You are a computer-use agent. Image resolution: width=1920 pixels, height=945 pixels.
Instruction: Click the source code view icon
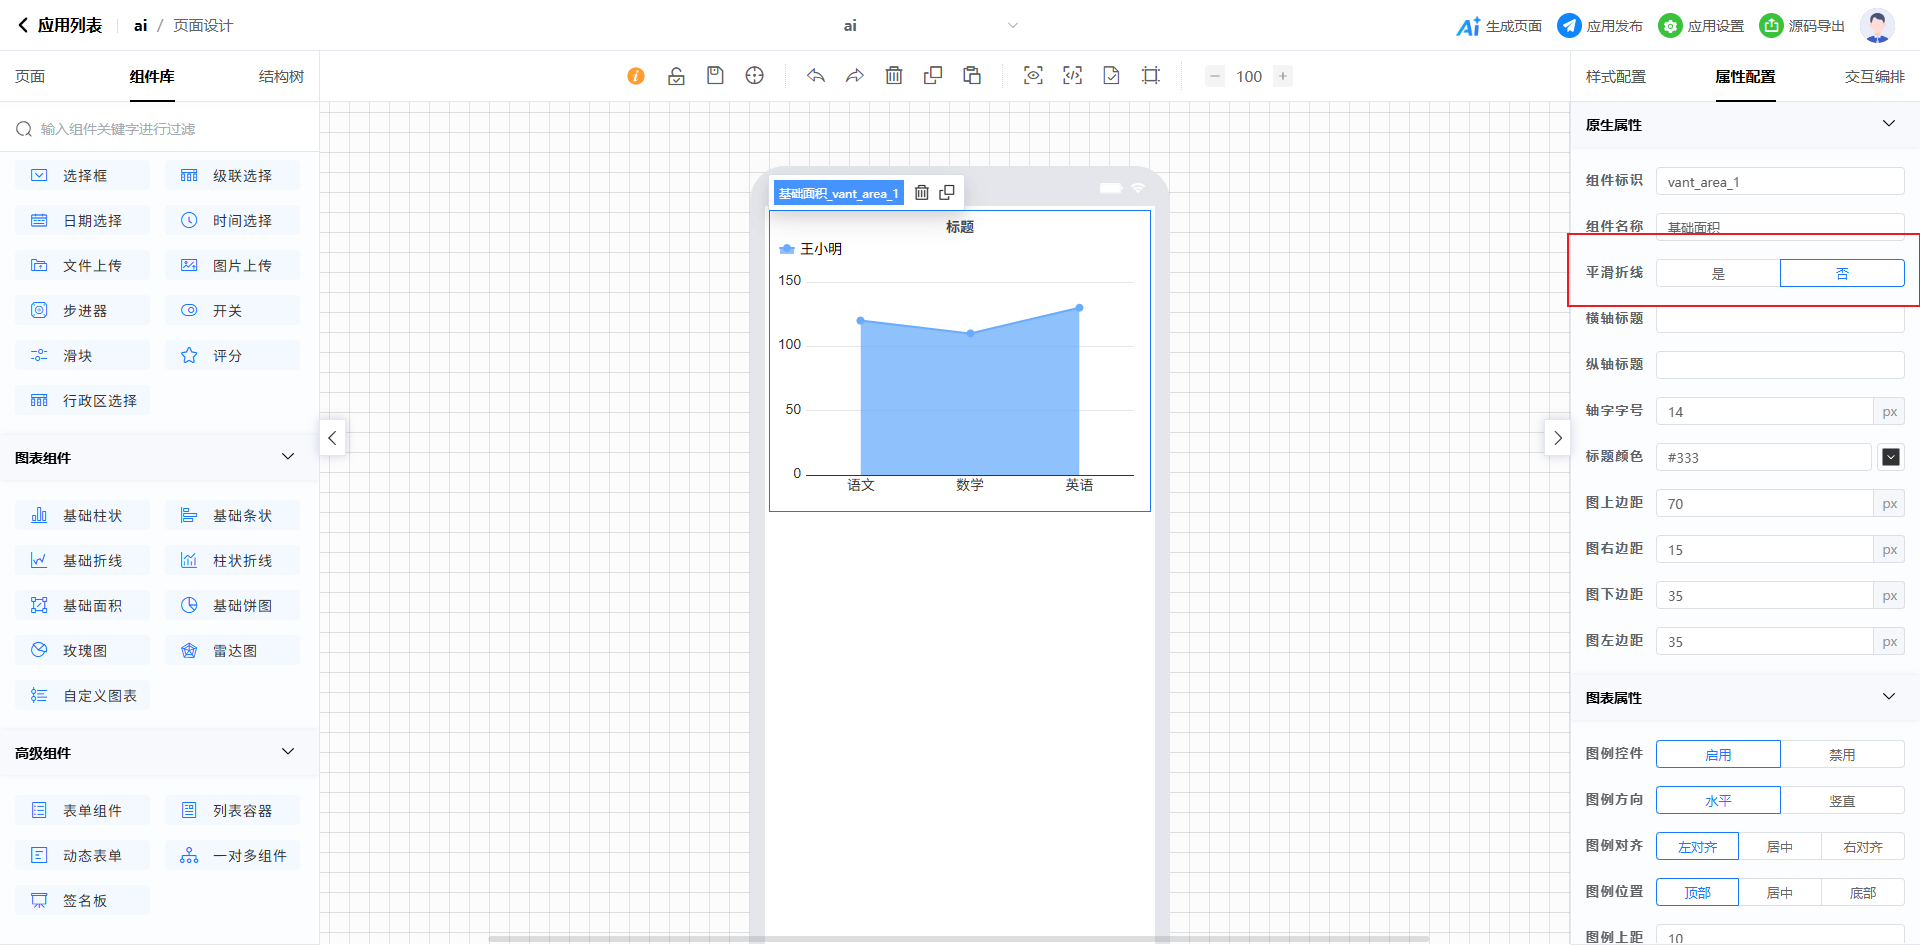[x=1072, y=76]
